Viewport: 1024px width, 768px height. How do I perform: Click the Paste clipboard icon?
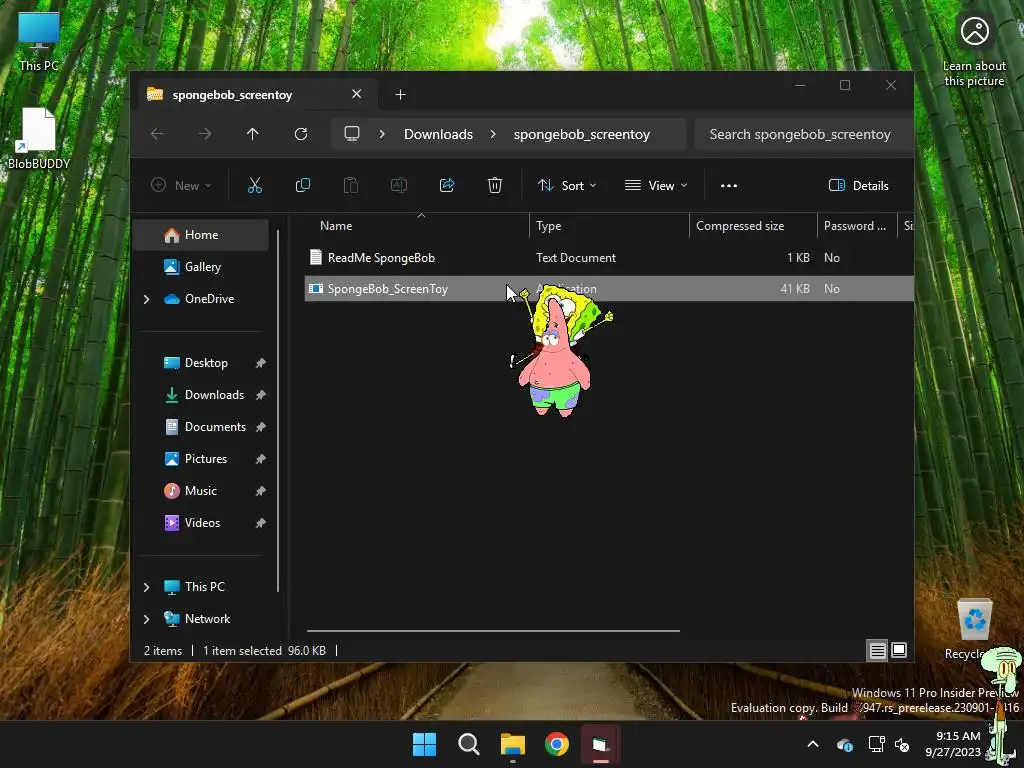pos(351,185)
